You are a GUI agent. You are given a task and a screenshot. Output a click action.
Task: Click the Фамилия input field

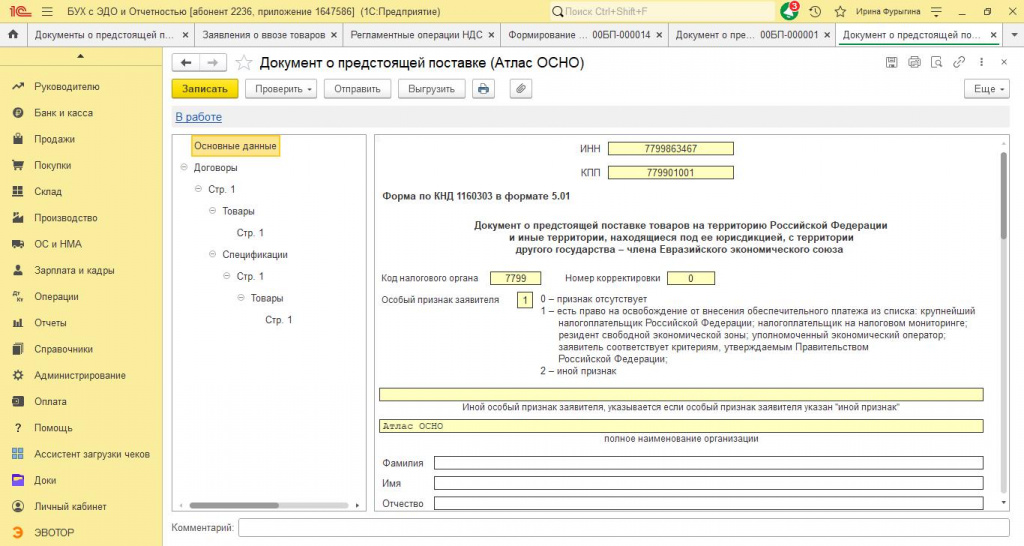click(709, 463)
